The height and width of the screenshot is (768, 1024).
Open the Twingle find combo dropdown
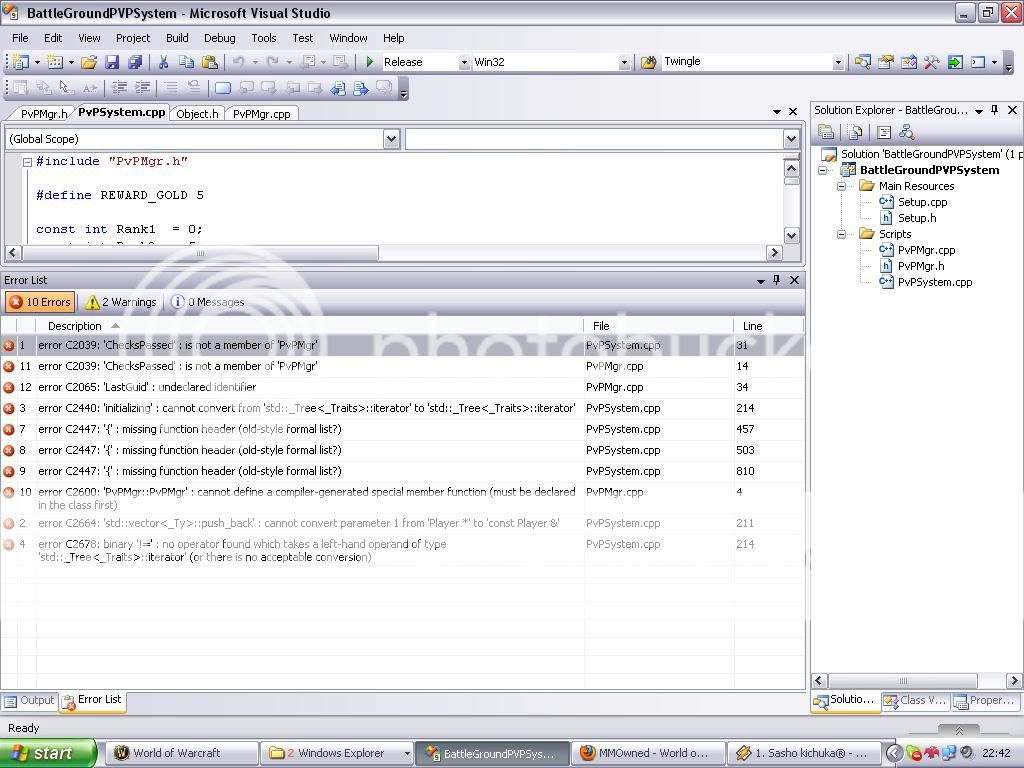click(x=838, y=62)
